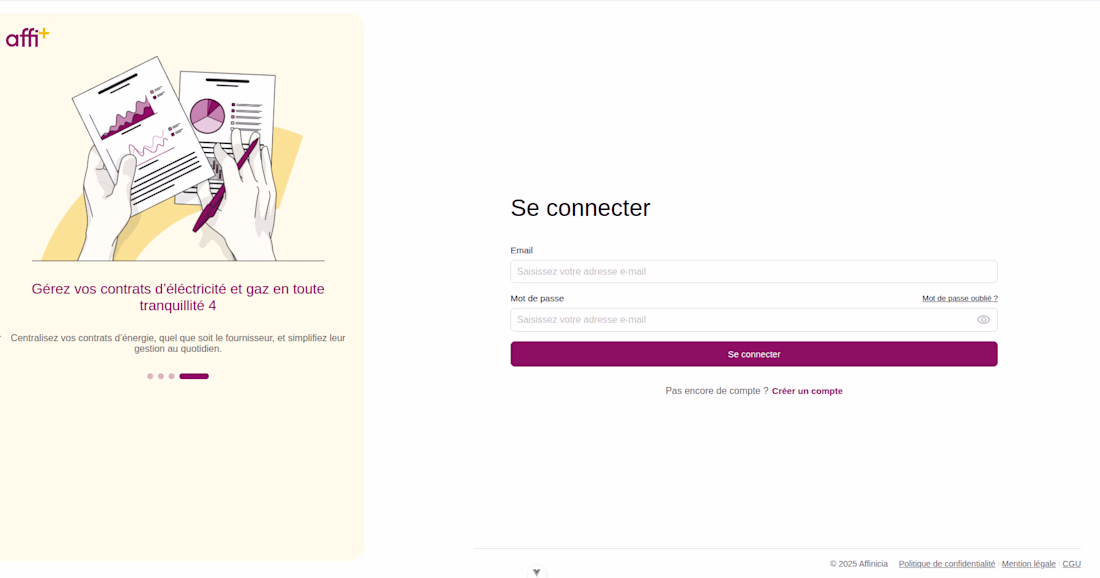Image resolution: width=1100 pixels, height=578 pixels.
Task: Select the third carousel dot
Action: pyautogui.click(x=171, y=377)
